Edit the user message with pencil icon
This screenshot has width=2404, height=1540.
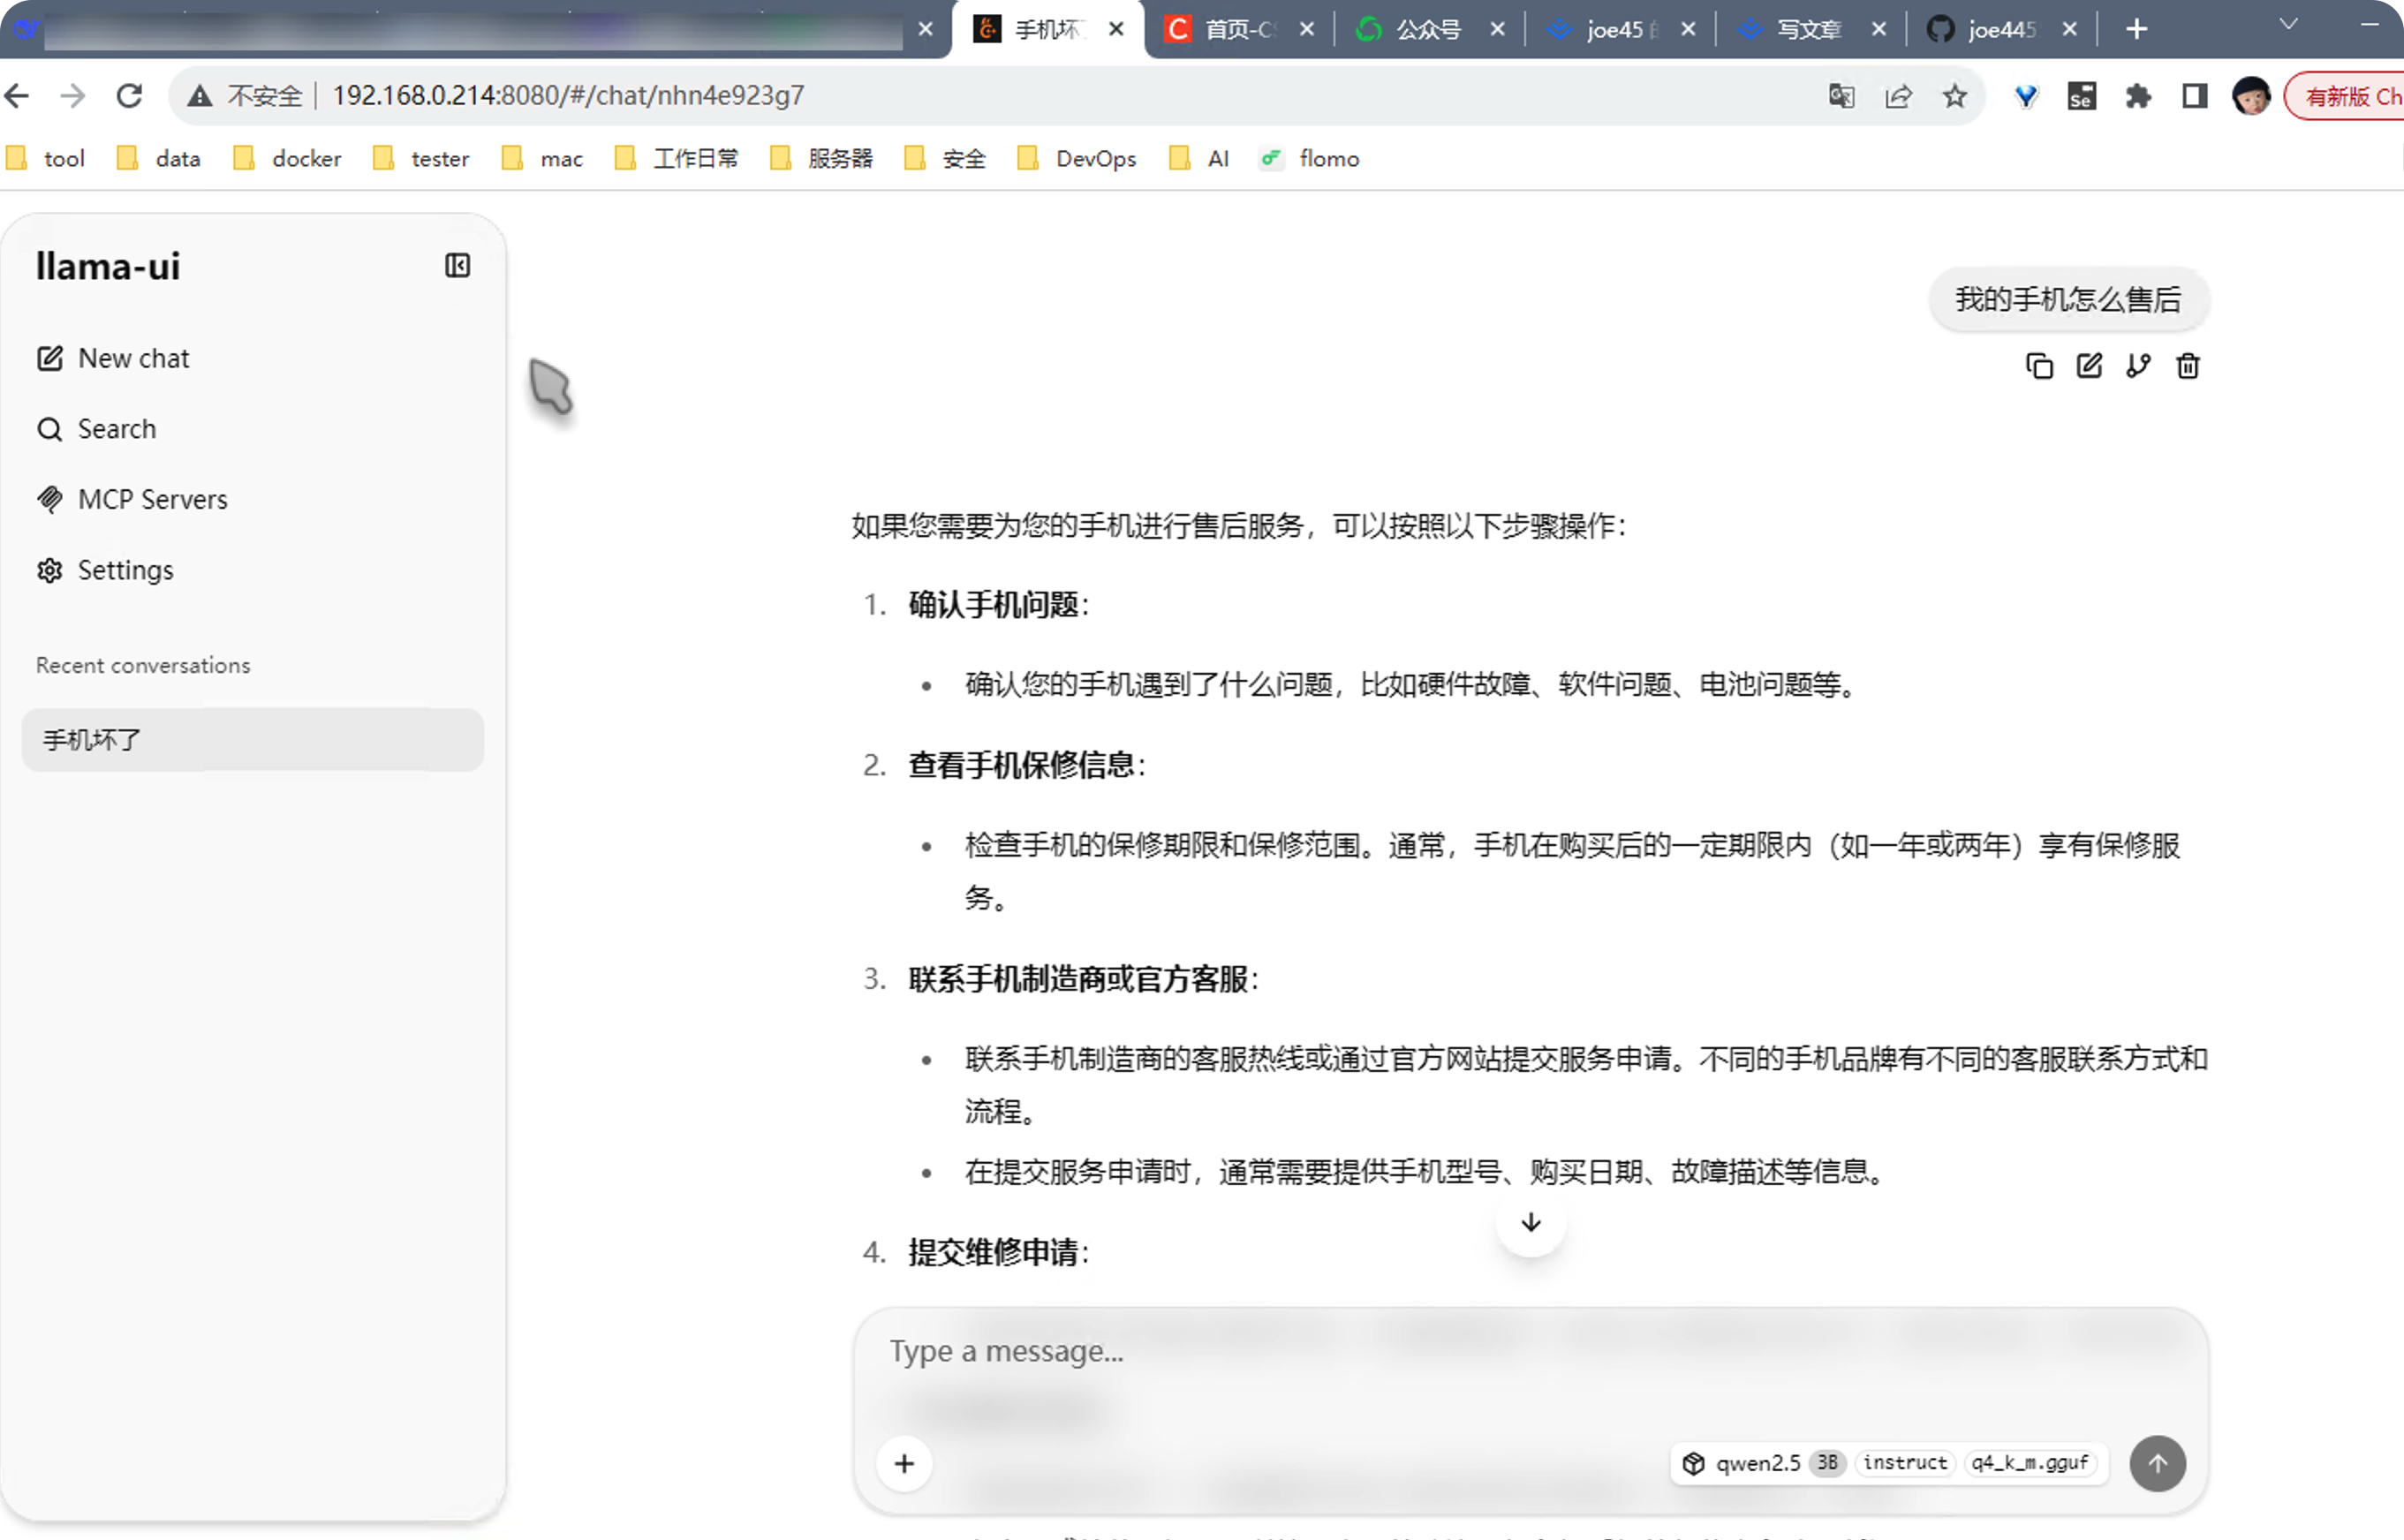click(2089, 366)
